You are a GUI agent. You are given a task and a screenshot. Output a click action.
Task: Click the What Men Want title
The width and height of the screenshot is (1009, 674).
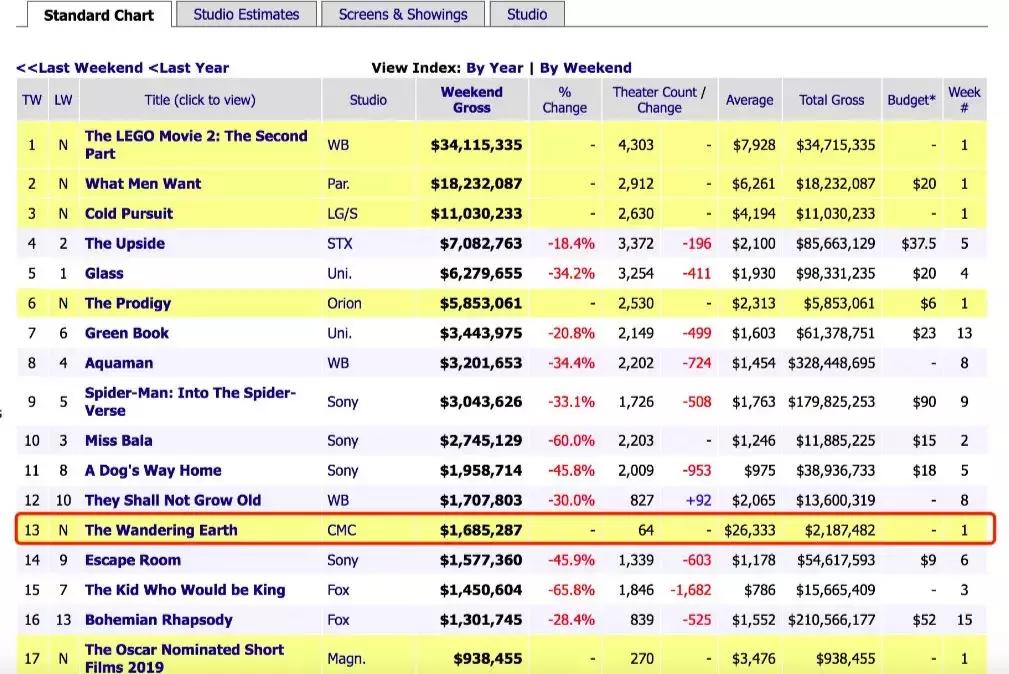tap(143, 184)
